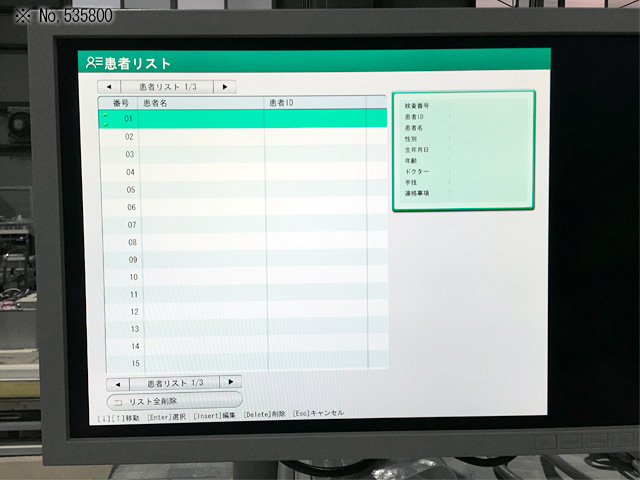Select patient list row 03
The width and height of the screenshot is (640, 480).
tap(244, 154)
